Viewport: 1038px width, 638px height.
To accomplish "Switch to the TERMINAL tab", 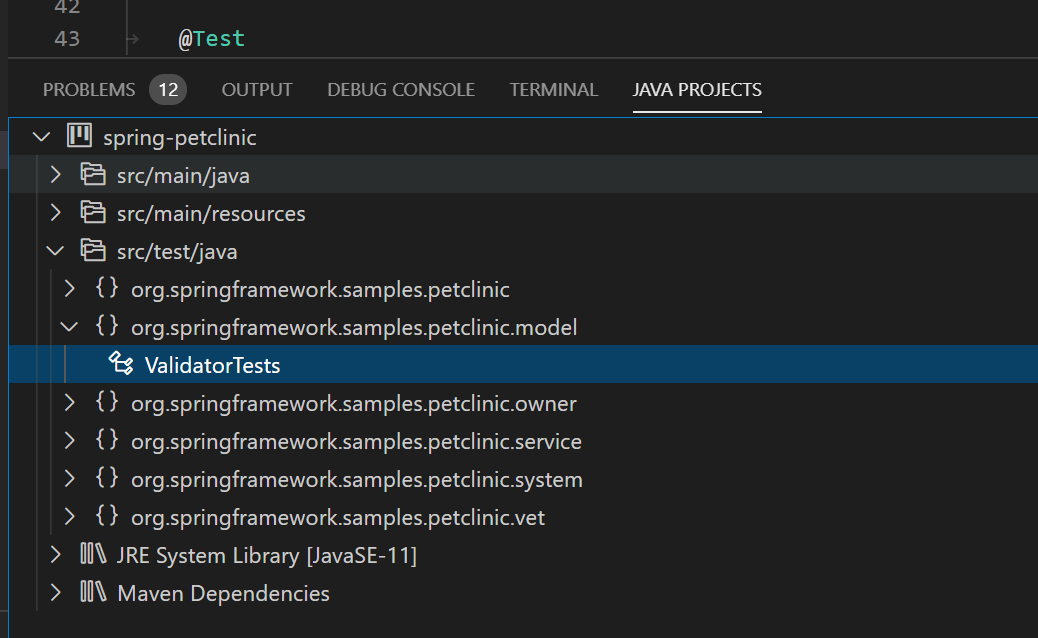I will [553, 89].
